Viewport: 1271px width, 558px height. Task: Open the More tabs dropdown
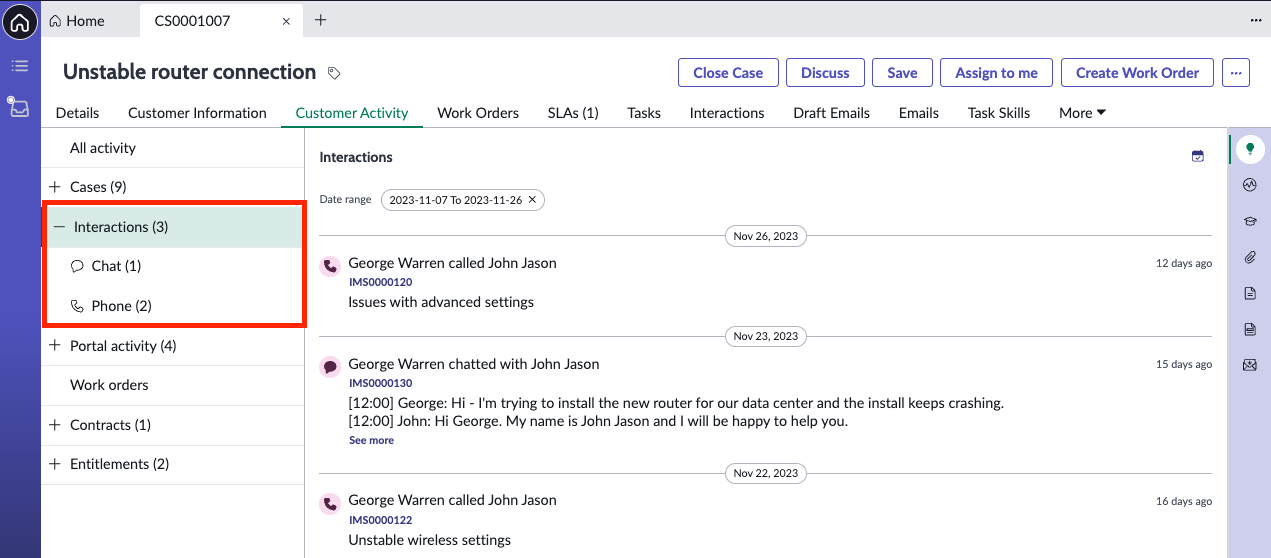click(1082, 113)
